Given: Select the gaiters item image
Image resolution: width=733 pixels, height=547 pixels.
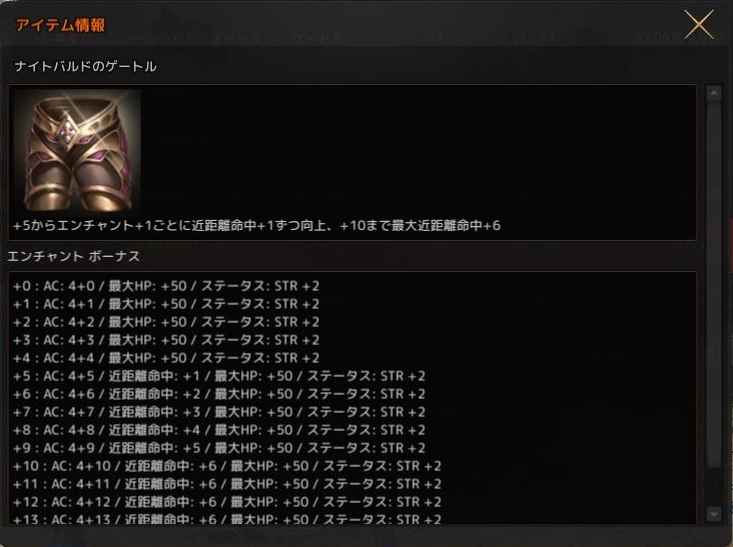Looking at the screenshot, I should click(77, 151).
